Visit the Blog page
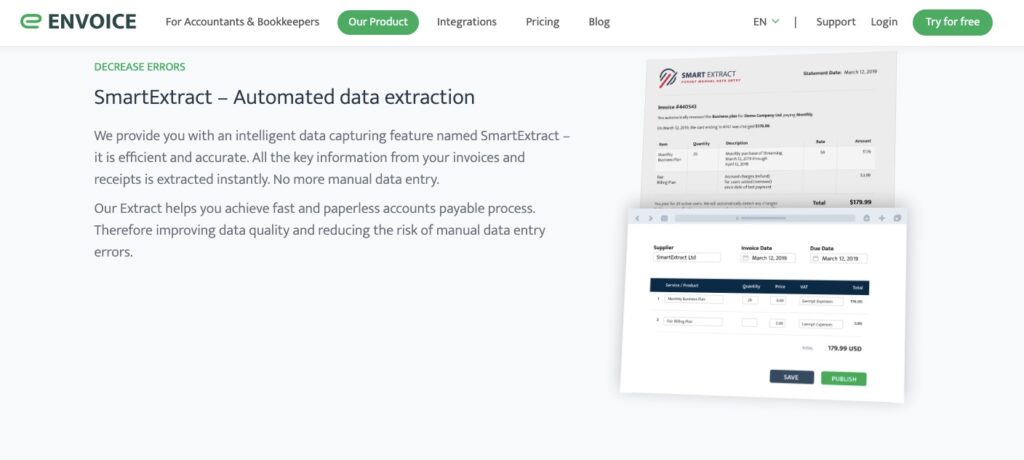The image size is (1024, 460). tap(599, 22)
